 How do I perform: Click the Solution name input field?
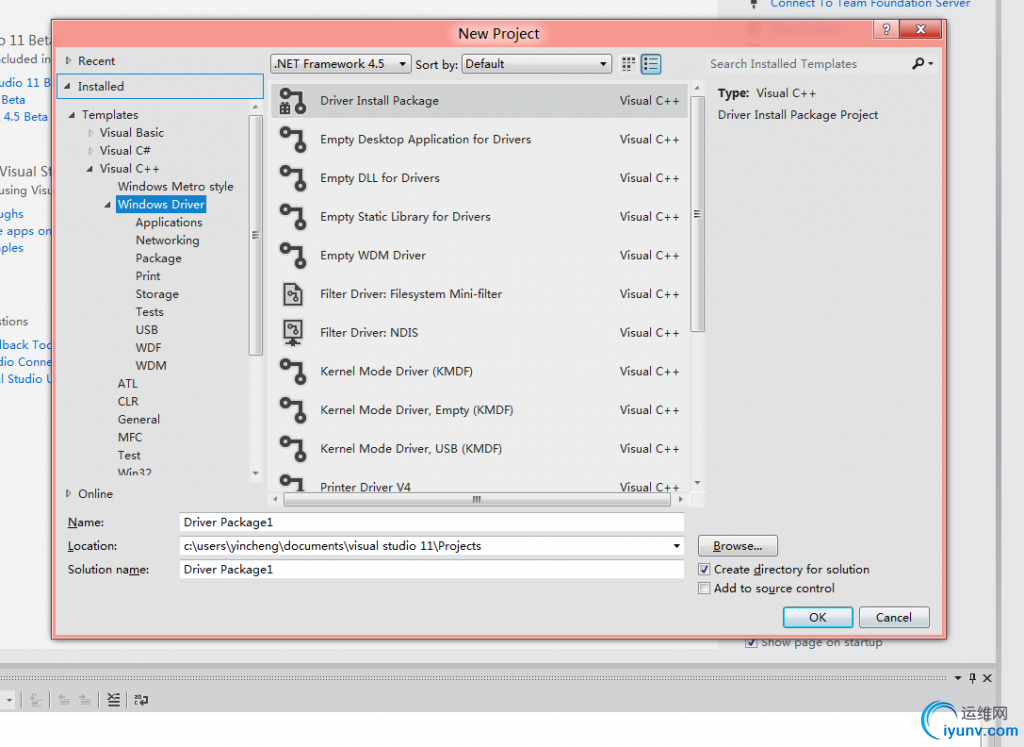pos(431,569)
